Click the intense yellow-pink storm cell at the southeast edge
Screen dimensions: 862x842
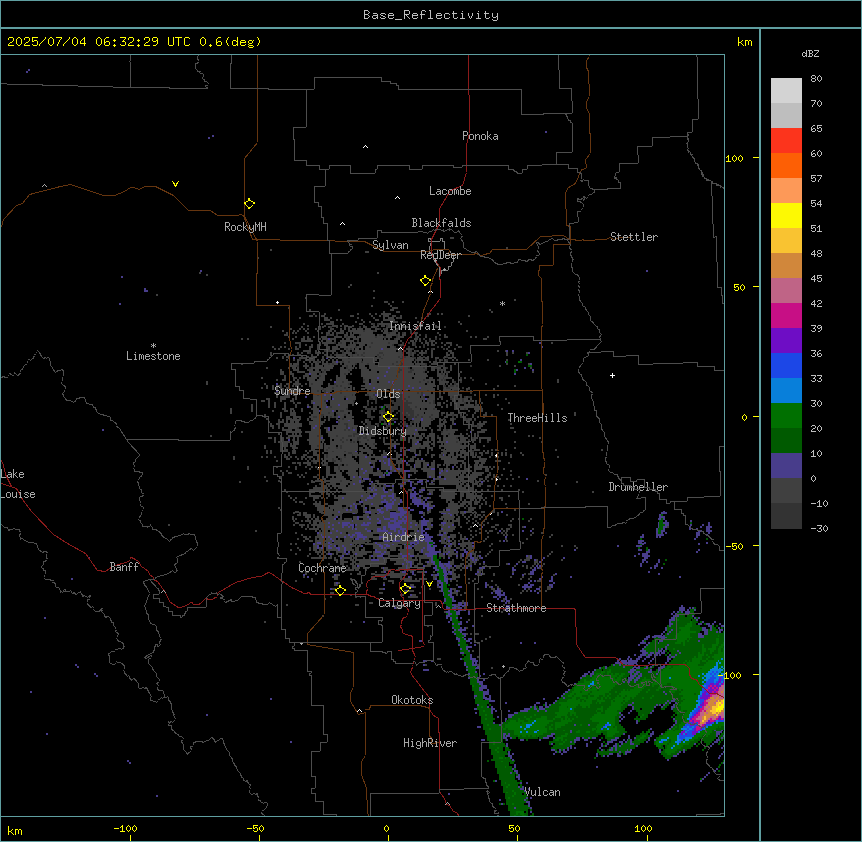click(x=711, y=707)
